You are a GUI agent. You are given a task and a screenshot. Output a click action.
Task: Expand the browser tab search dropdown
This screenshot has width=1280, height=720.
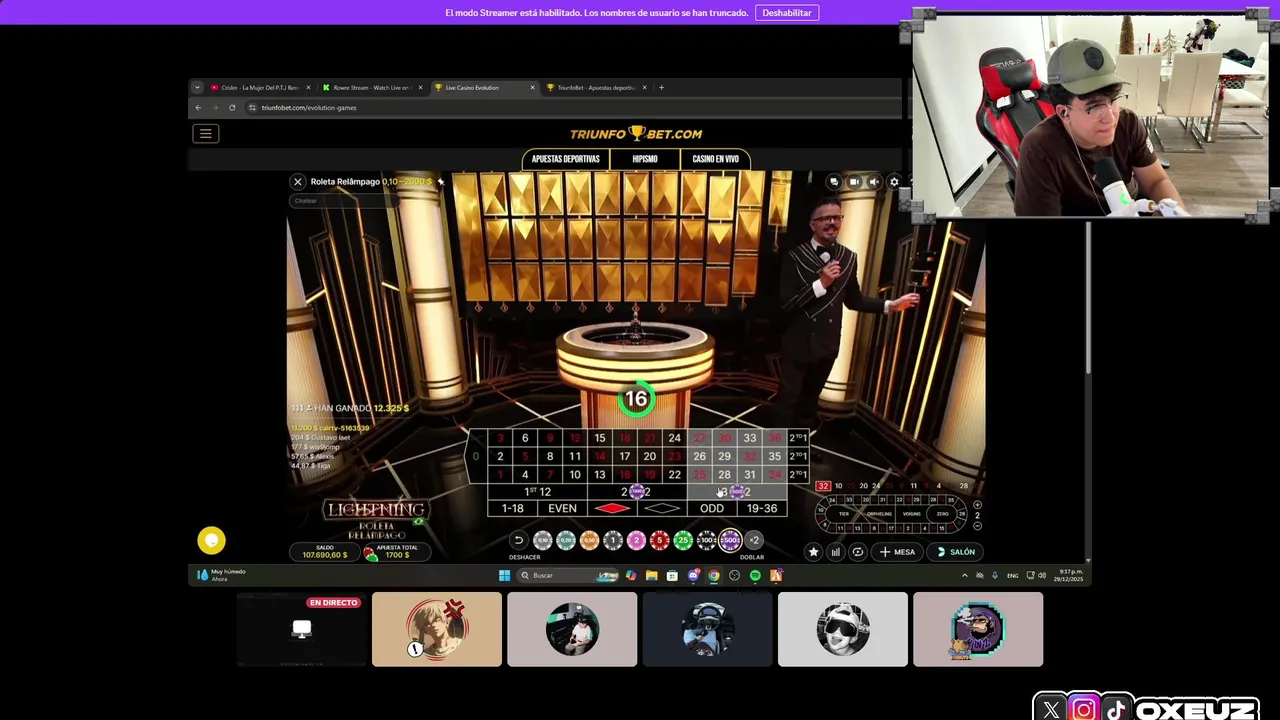(x=197, y=87)
